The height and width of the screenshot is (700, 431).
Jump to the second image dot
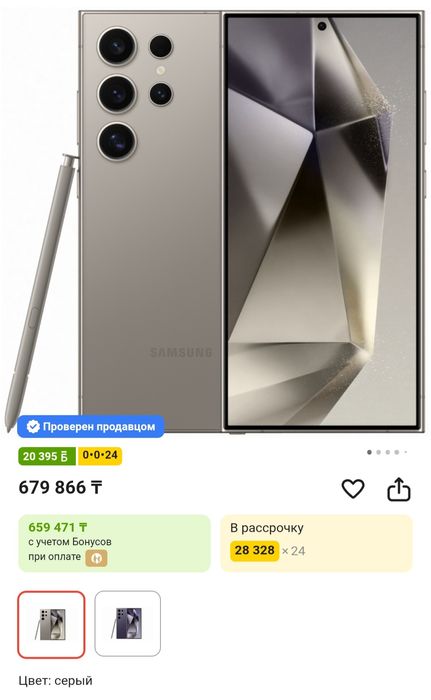[379, 452]
